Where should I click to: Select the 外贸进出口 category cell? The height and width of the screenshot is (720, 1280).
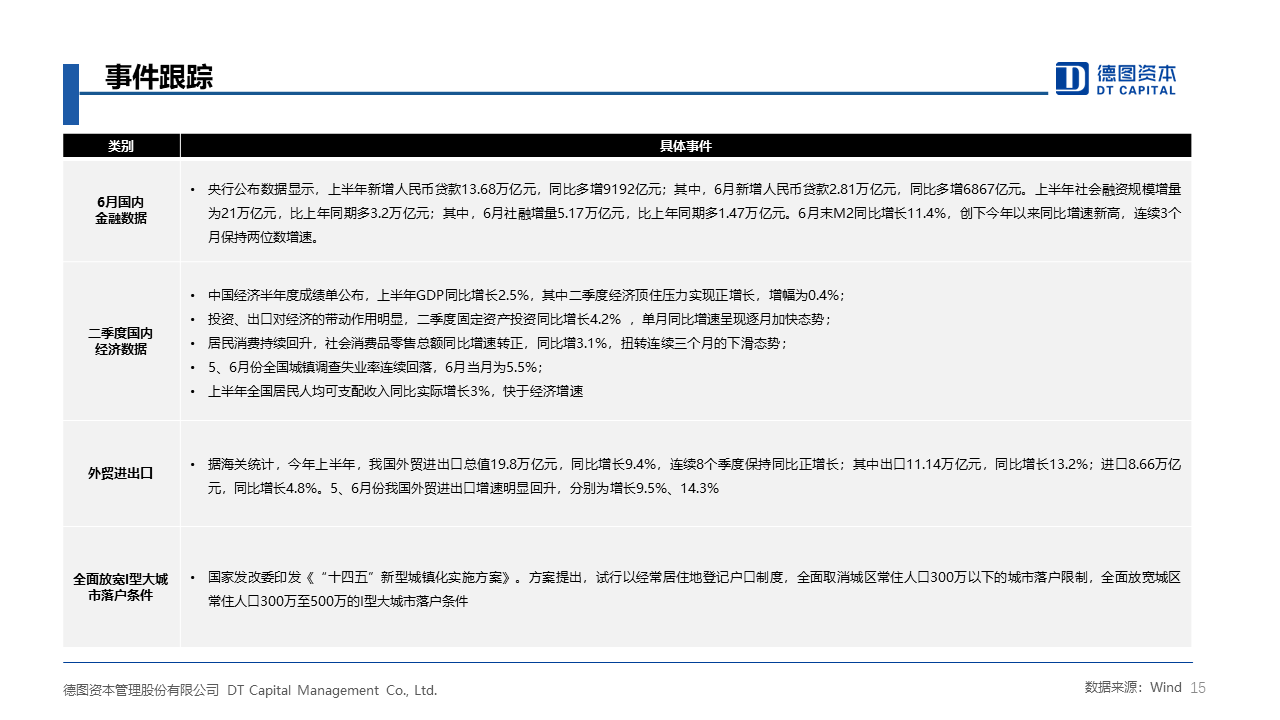pos(121,474)
